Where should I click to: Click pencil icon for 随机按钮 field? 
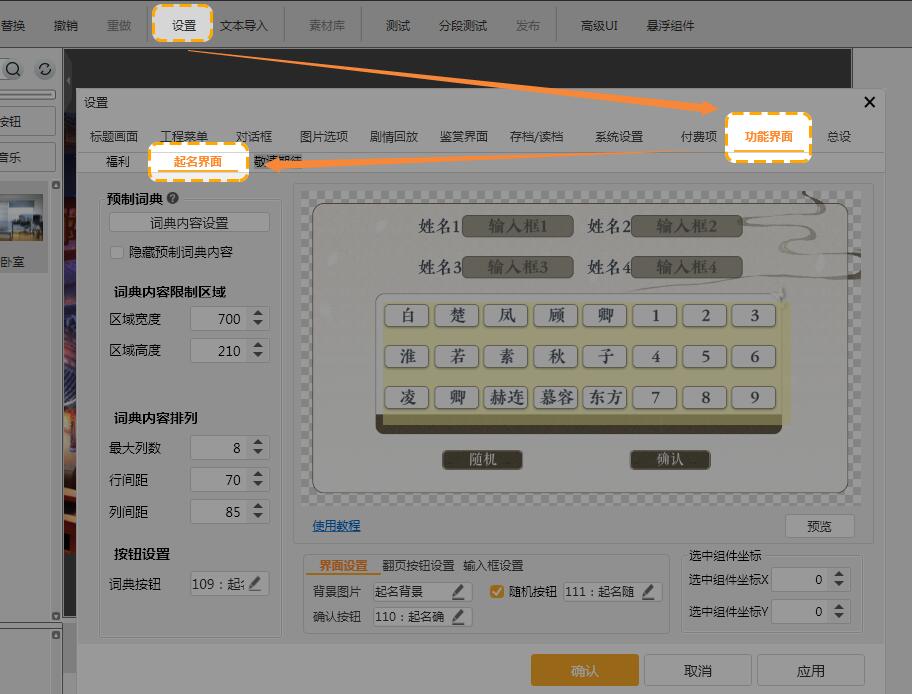pyautogui.click(x=649, y=592)
